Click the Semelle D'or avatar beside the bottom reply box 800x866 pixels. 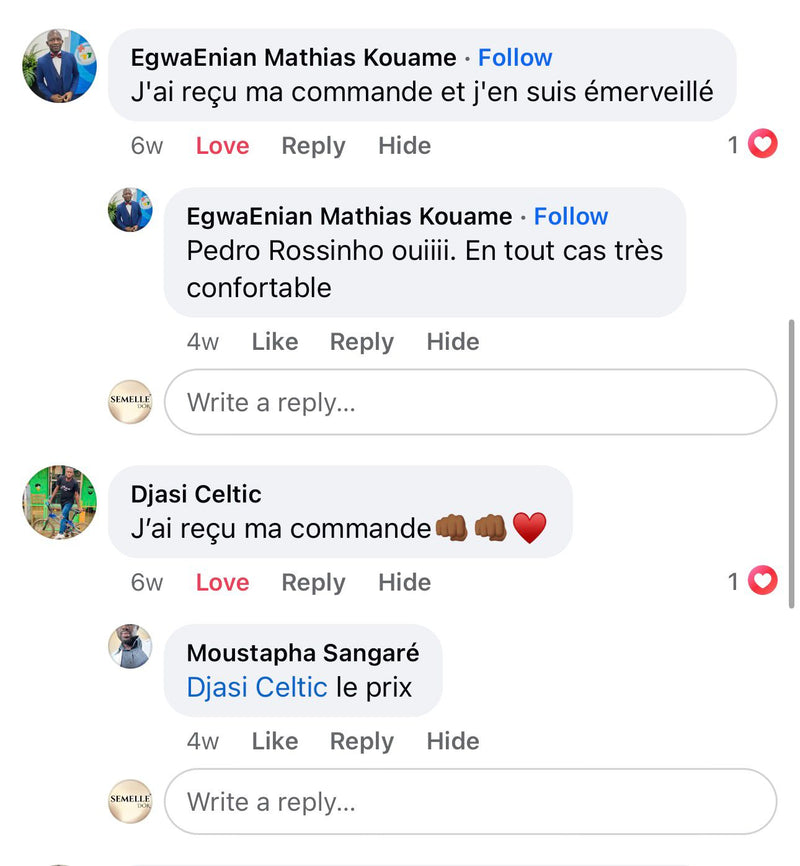click(130, 801)
